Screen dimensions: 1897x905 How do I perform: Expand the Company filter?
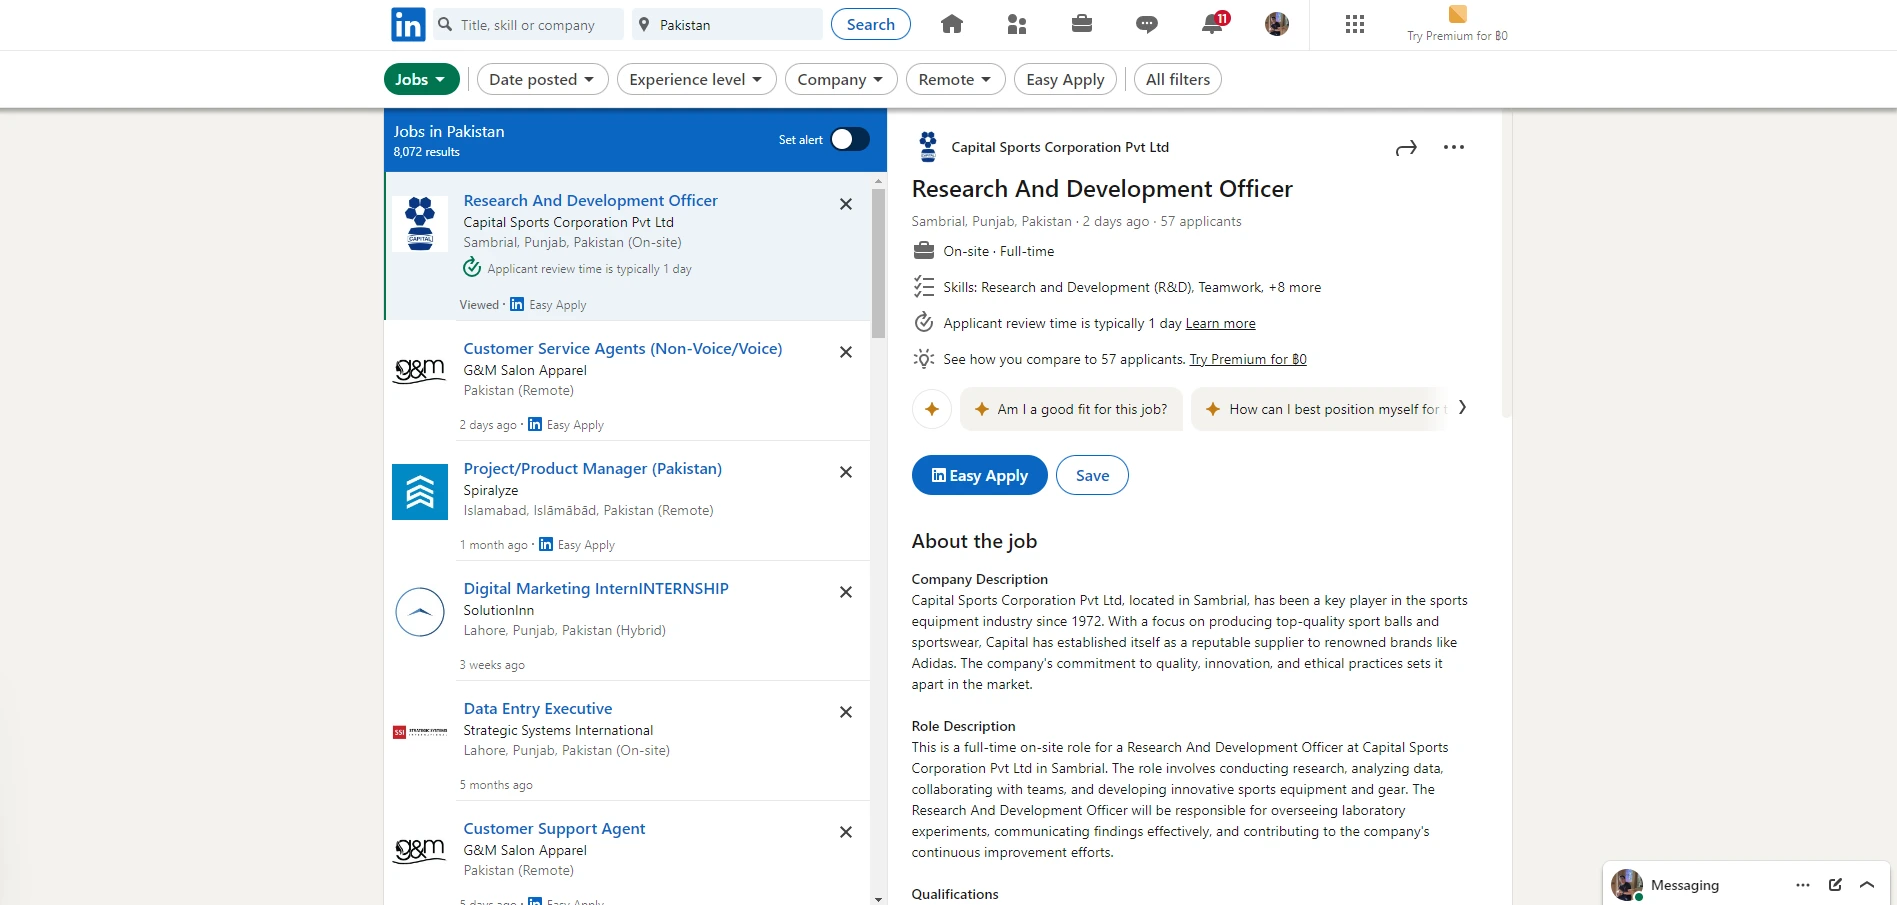point(841,79)
